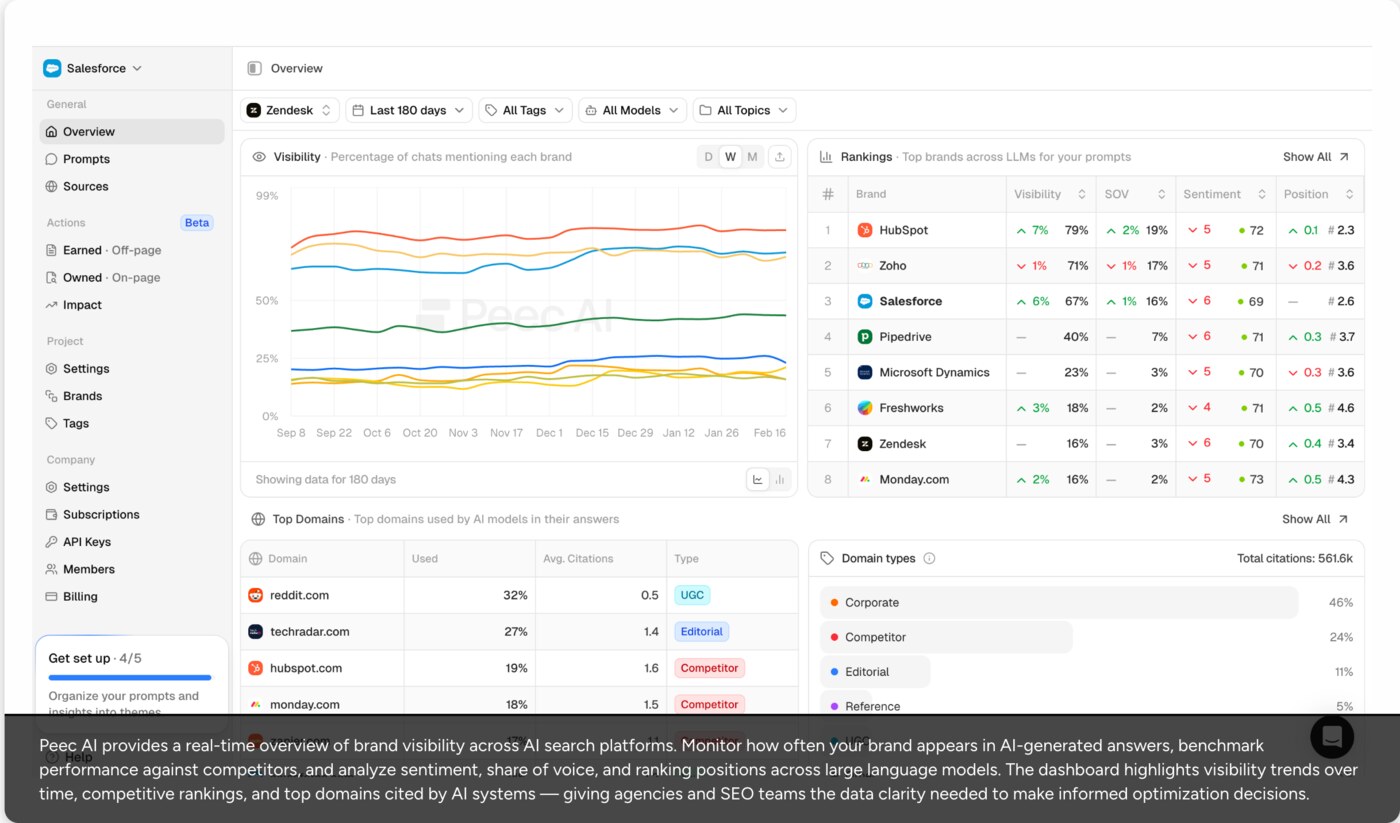The height and width of the screenshot is (823, 1400).
Task: Click the Monday.com logo in rankings
Action: (x=865, y=479)
